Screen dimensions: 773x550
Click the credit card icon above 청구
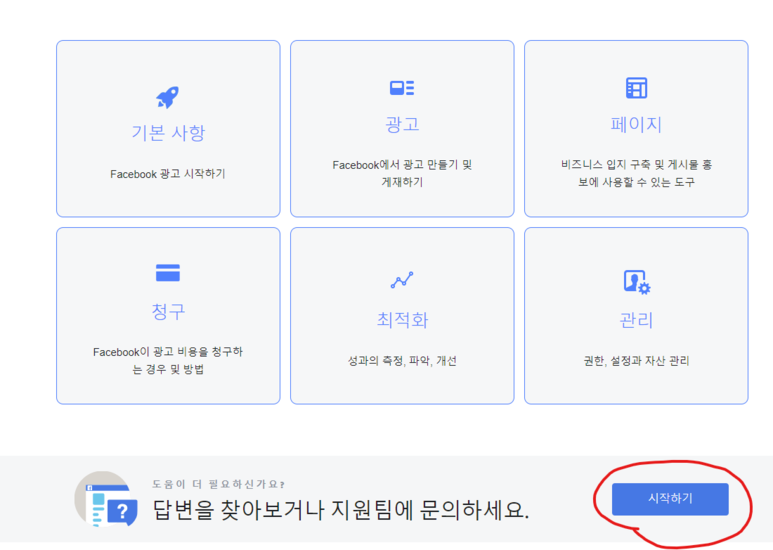point(168,273)
